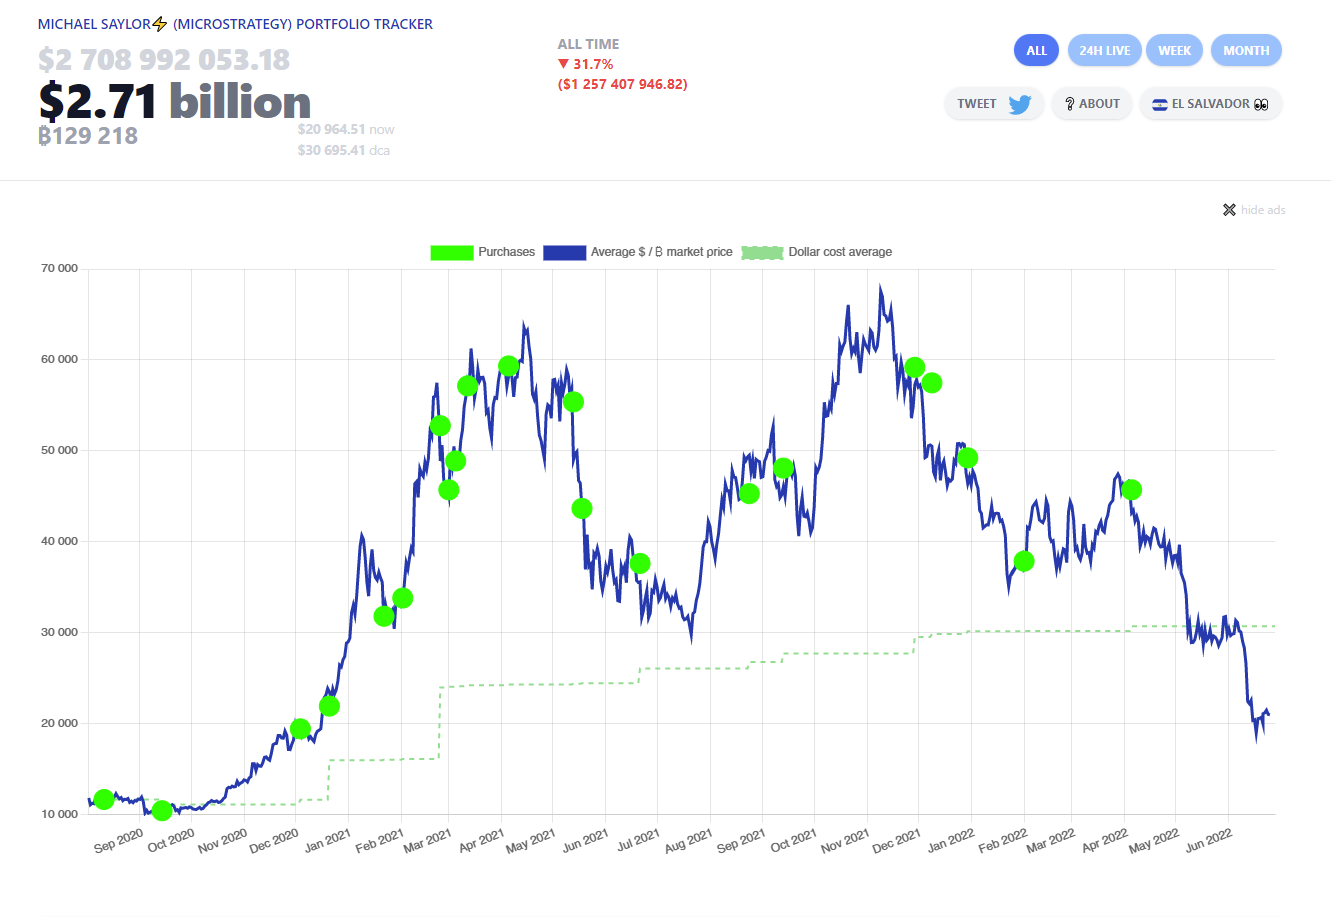
Task: Click the purchase marker near Sep 2020 low
Action: [162, 810]
